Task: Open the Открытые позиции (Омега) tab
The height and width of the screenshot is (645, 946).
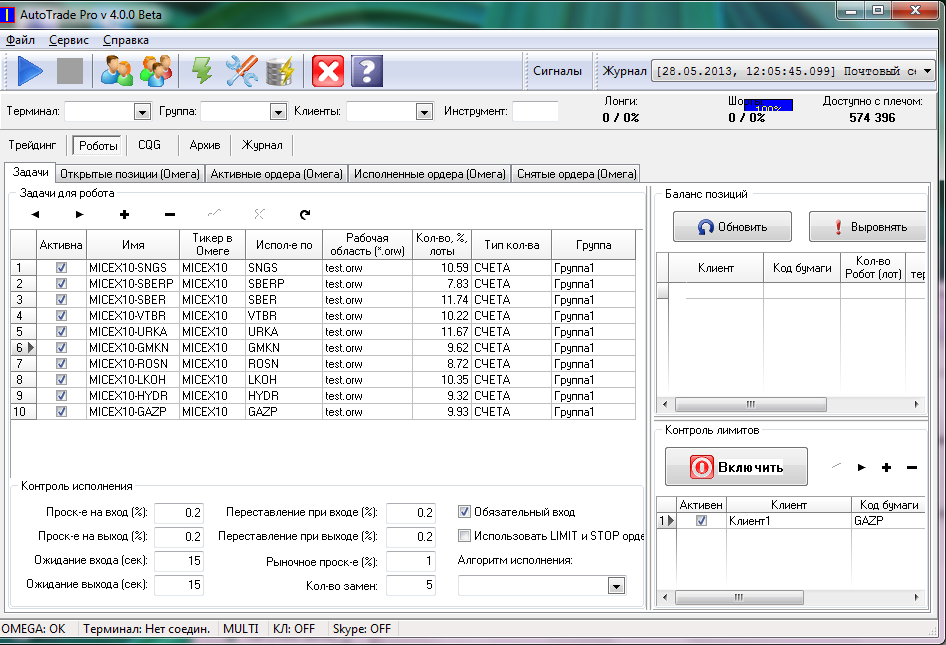Action: (x=130, y=174)
